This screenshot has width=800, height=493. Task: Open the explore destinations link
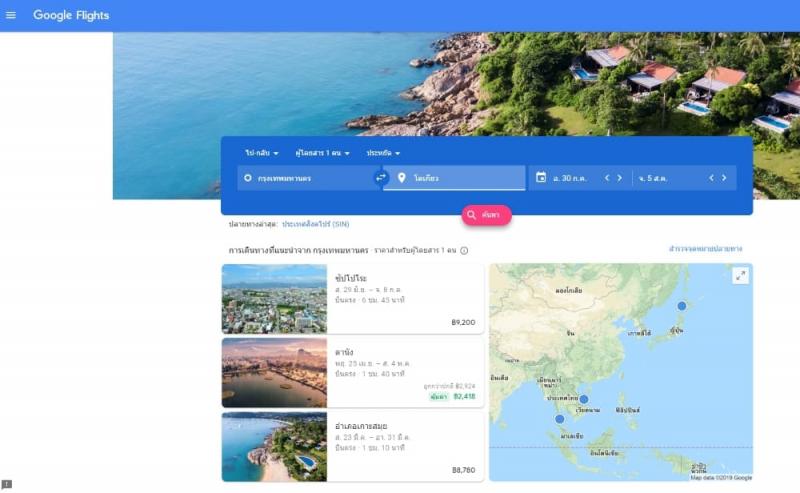[705, 249]
